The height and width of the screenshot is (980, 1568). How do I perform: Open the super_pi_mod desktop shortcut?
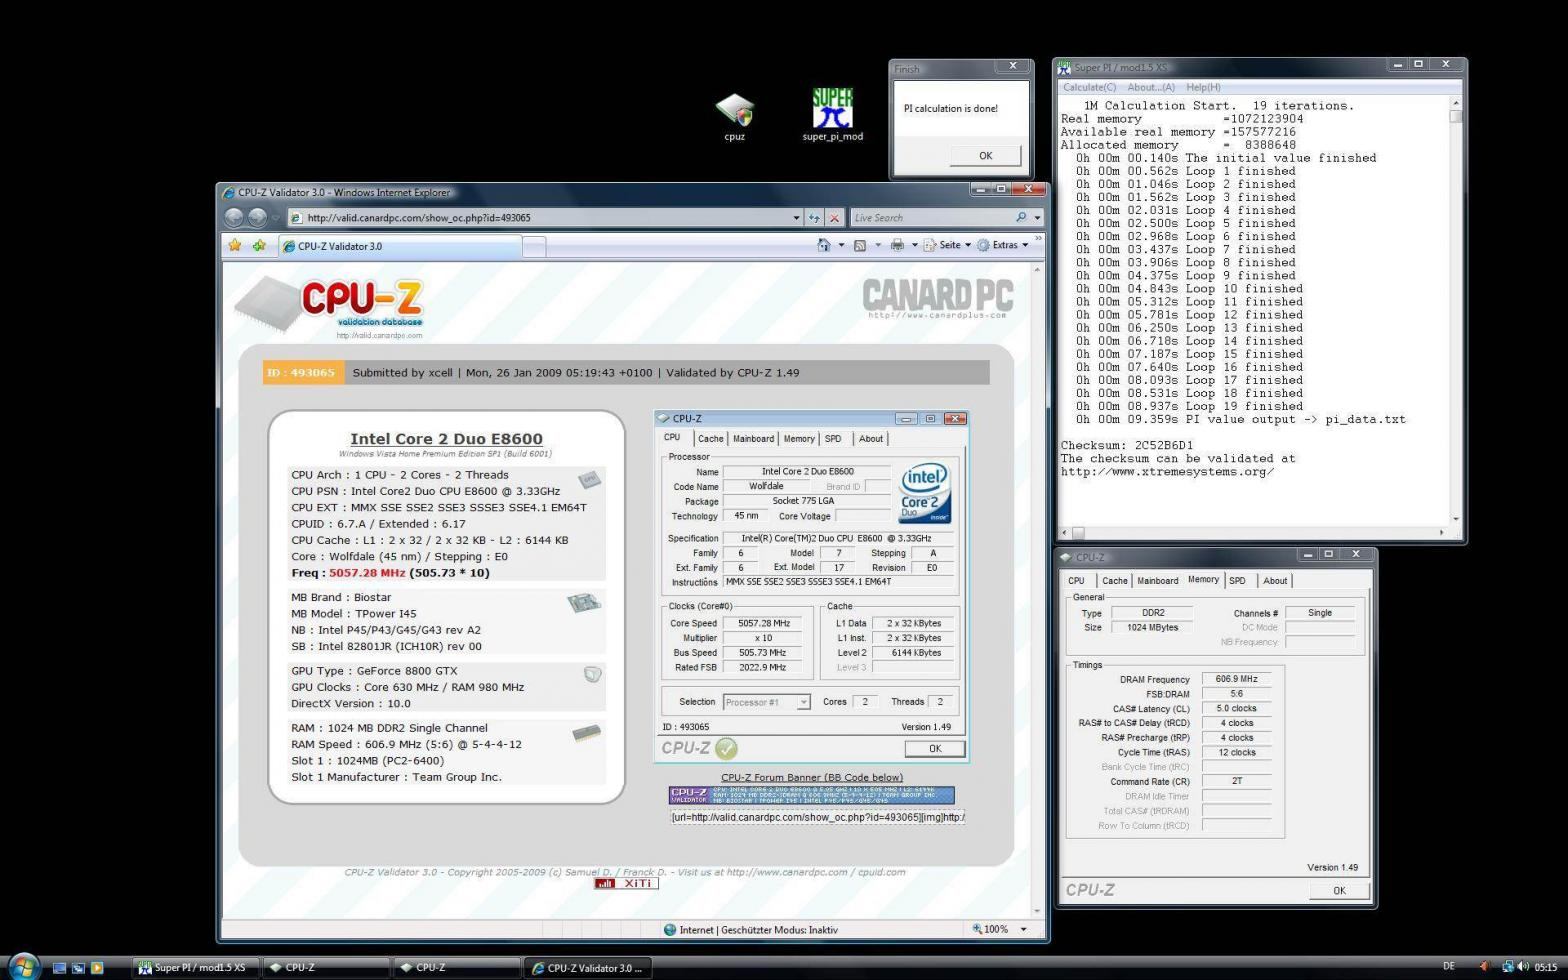point(832,115)
